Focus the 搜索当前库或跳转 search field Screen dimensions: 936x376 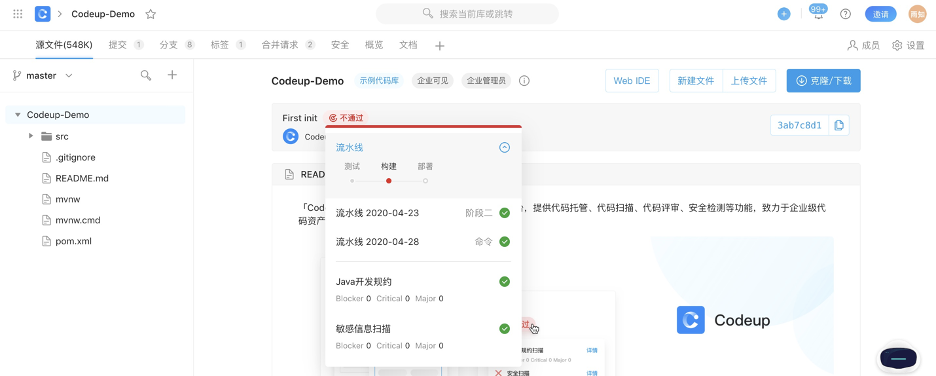pos(467,14)
